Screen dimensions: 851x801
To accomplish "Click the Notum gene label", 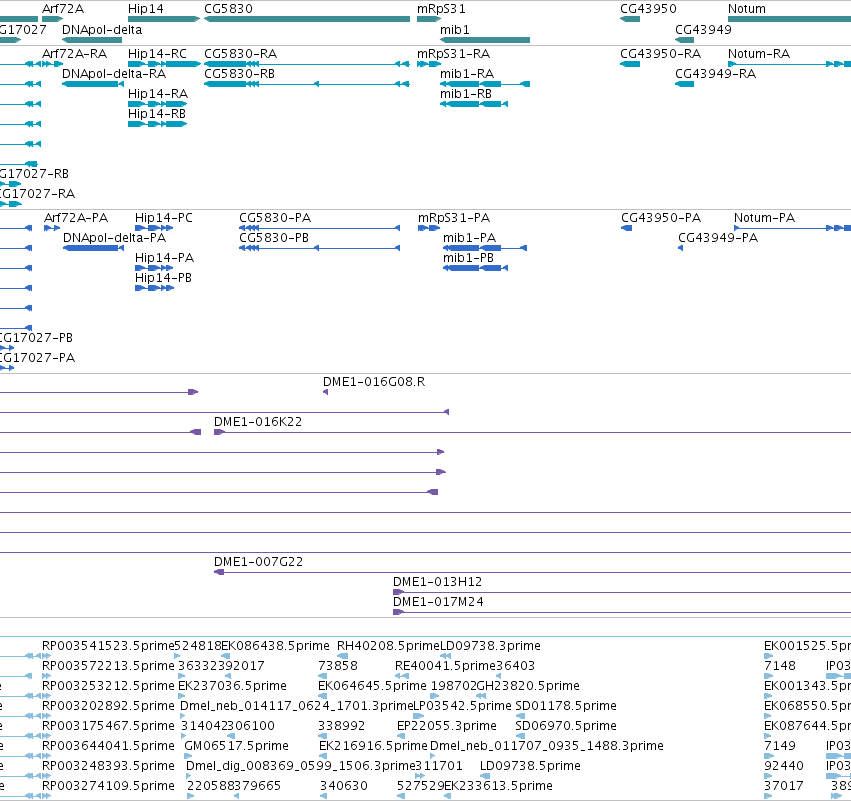I will (747, 9).
